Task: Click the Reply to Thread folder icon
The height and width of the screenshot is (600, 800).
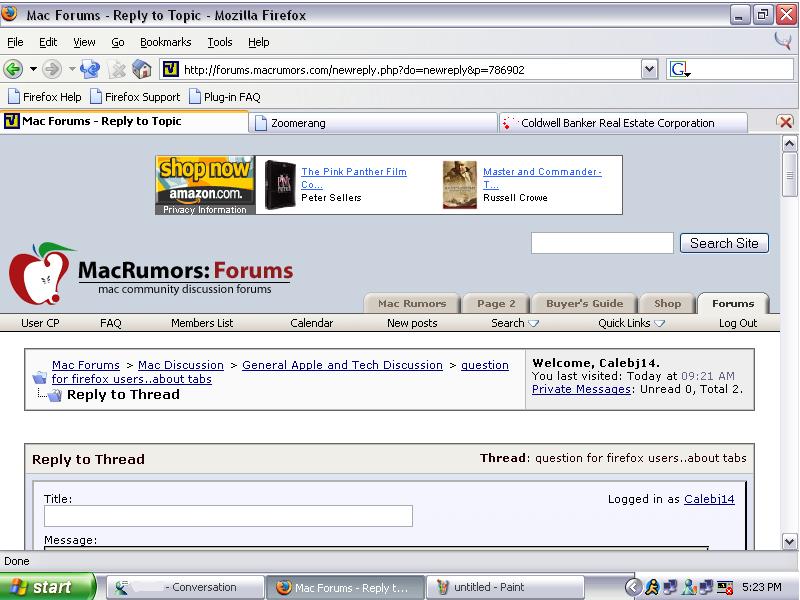Action: 55,394
